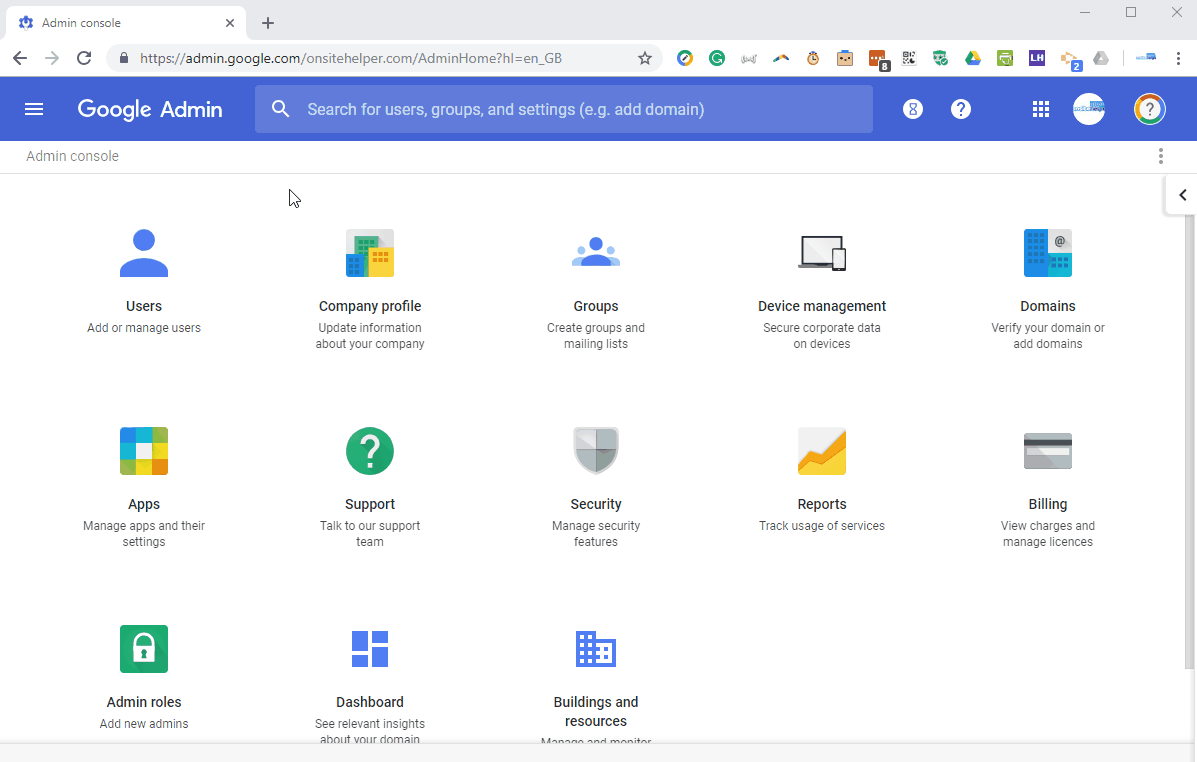Open Company profile buildings icon

click(x=369, y=253)
